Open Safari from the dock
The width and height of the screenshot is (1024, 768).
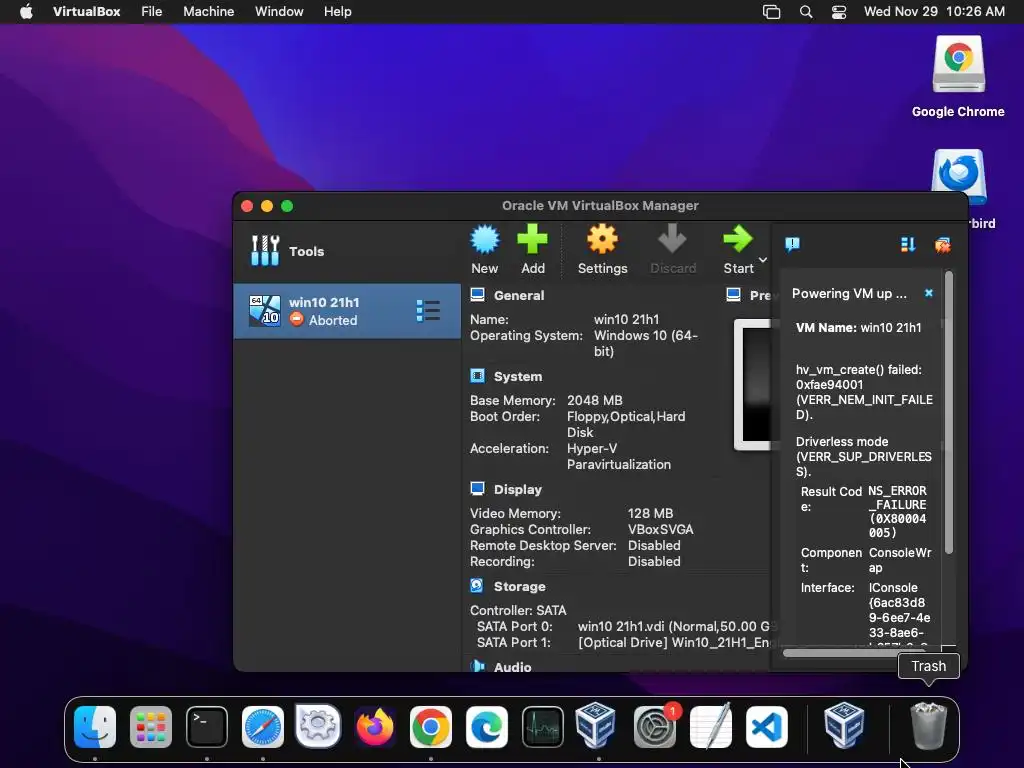pos(263,726)
